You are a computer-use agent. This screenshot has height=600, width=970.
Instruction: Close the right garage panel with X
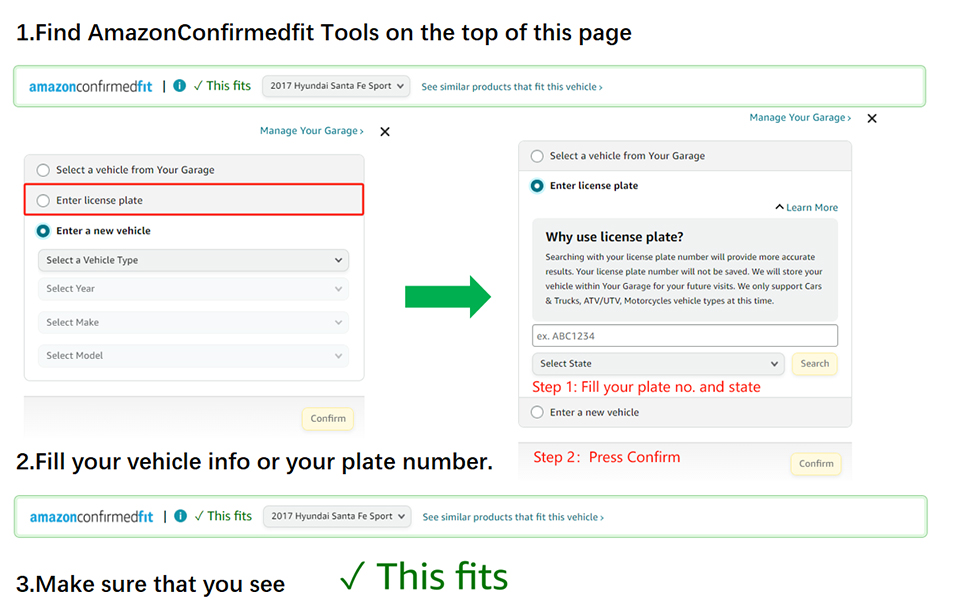872,118
